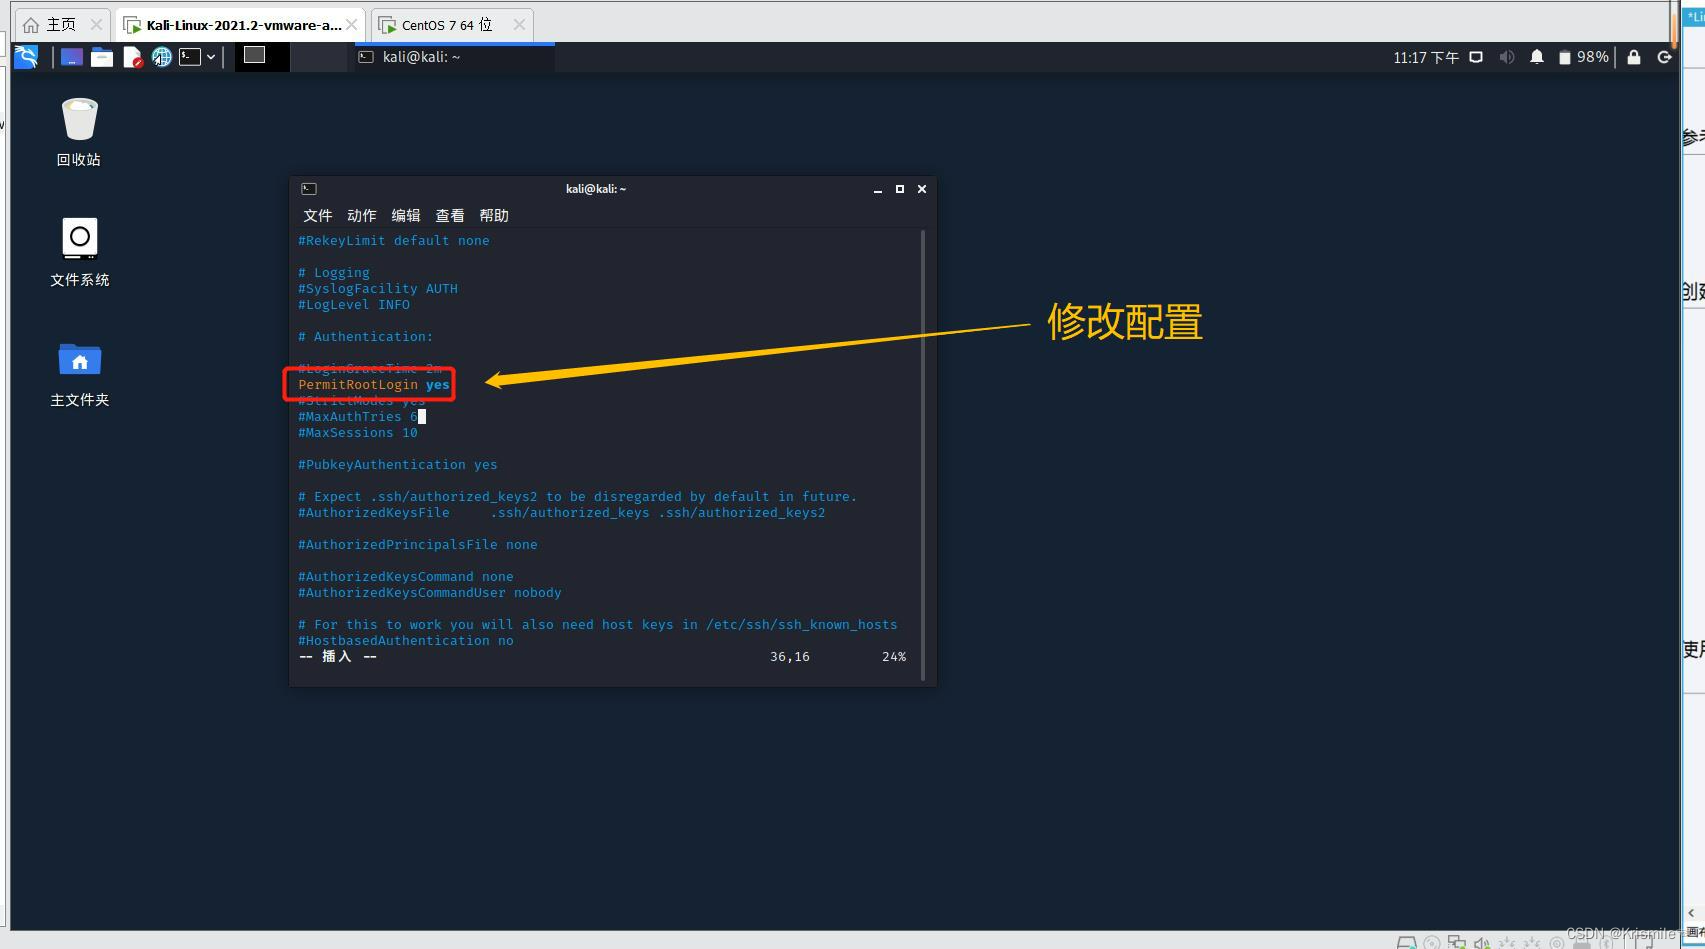Open the 动作 menu in the terminal
Viewport: 1705px width, 949px height.
coord(361,215)
